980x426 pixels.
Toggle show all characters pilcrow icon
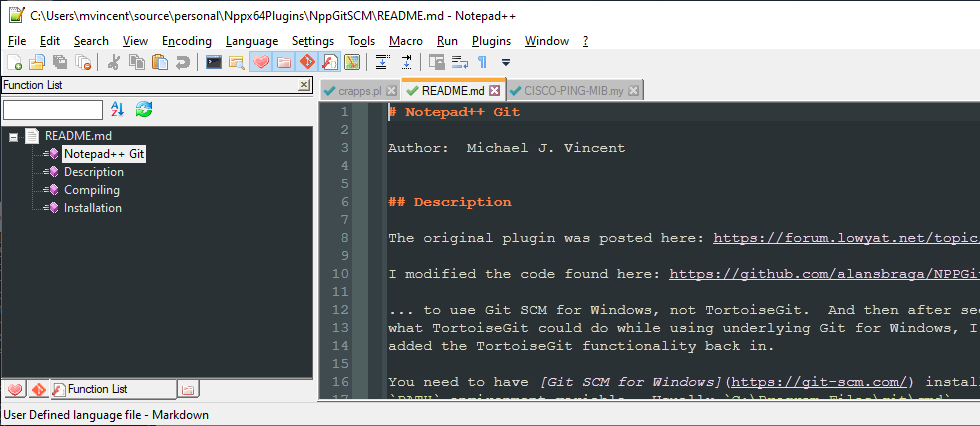482,62
